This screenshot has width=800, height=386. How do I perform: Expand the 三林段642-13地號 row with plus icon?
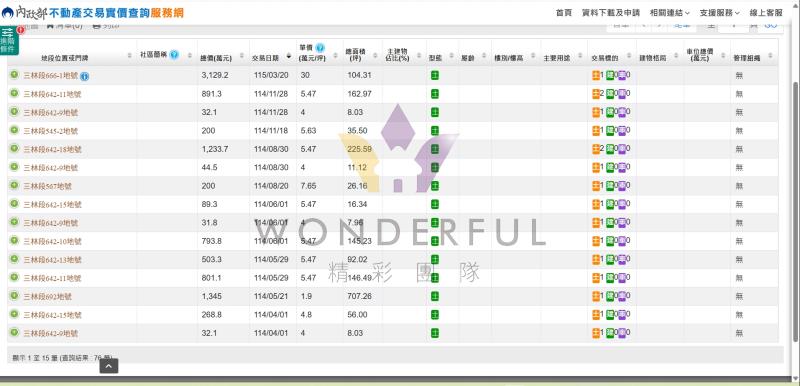(14, 259)
